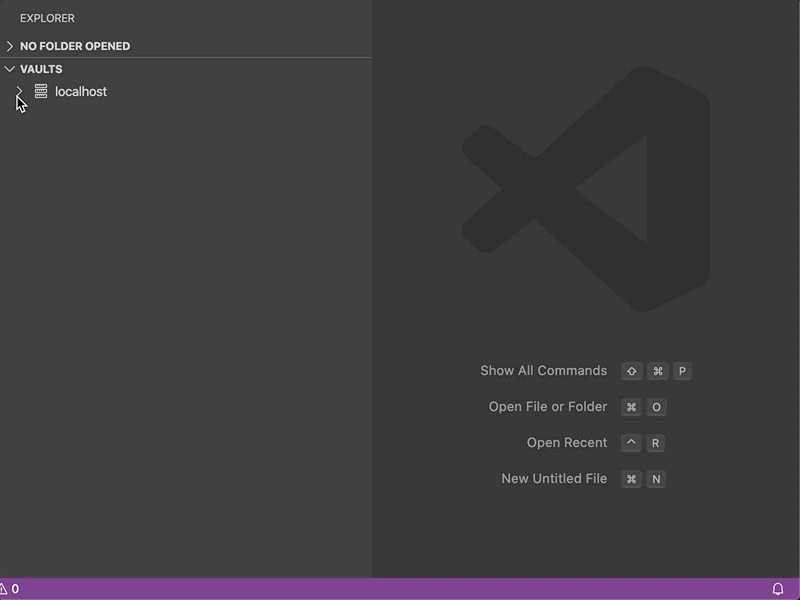Click the New Untitled File label
This screenshot has width=800, height=600.
554,479
